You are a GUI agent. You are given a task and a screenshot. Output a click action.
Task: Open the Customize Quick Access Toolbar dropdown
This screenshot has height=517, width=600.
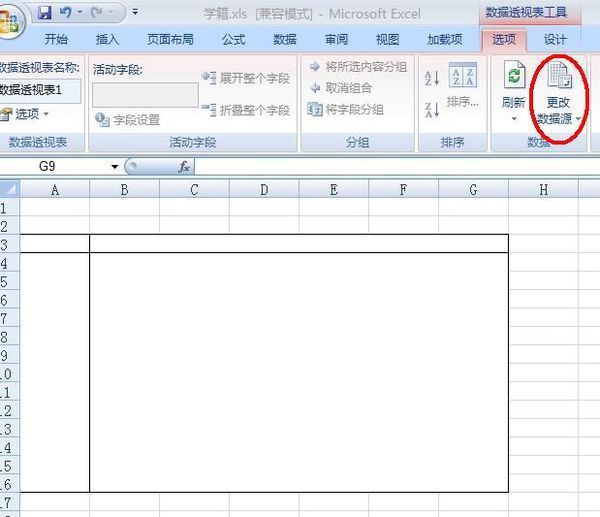[135, 12]
